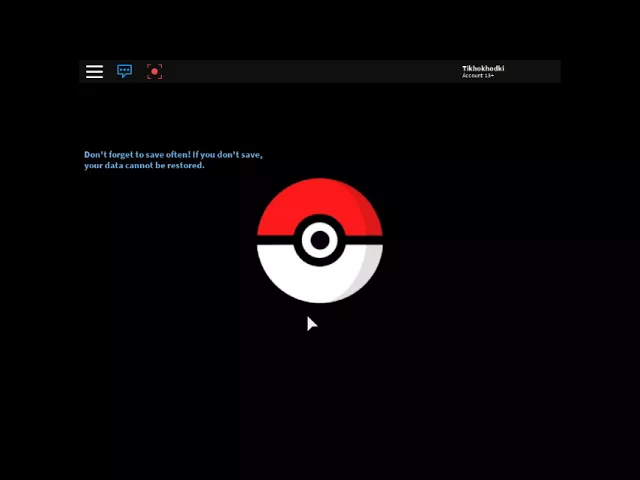Open the Roblox hamburger menu
The width and height of the screenshot is (640, 480).
point(94,72)
